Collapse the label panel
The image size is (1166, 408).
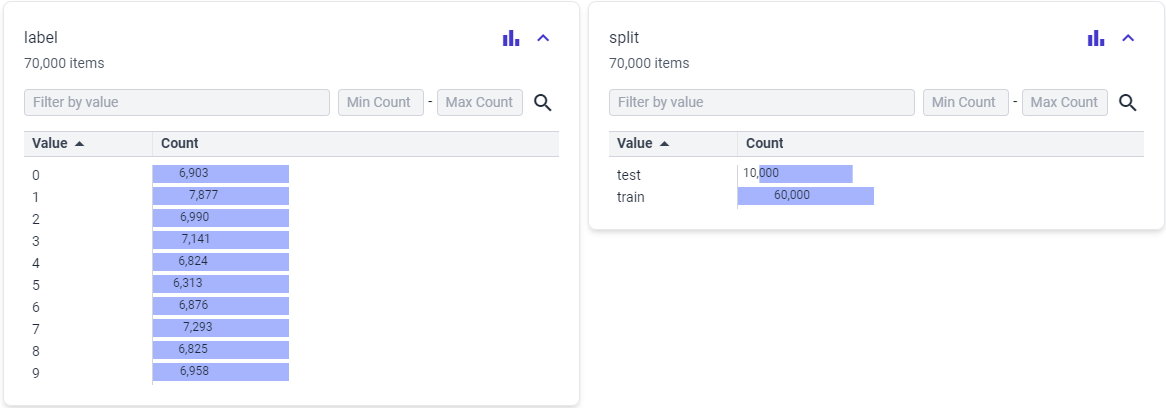543,38
